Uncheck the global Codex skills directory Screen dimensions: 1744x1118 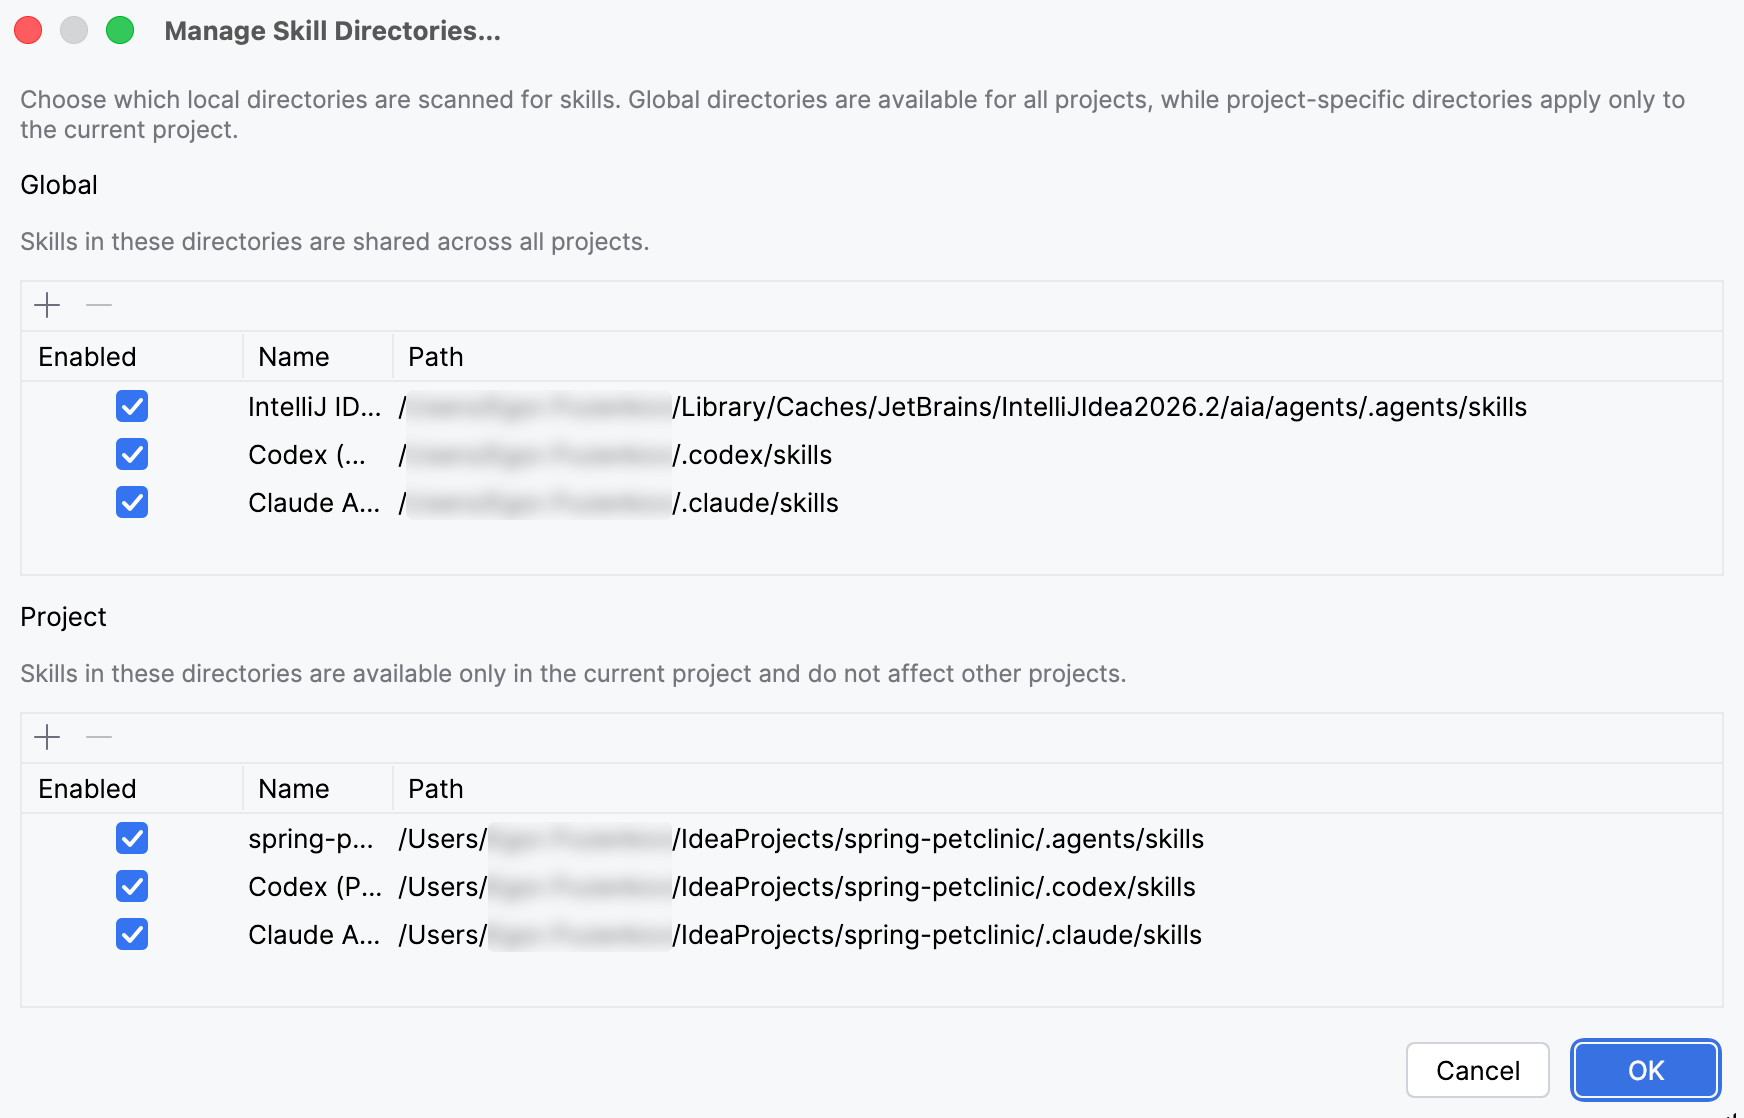(132, 455)
